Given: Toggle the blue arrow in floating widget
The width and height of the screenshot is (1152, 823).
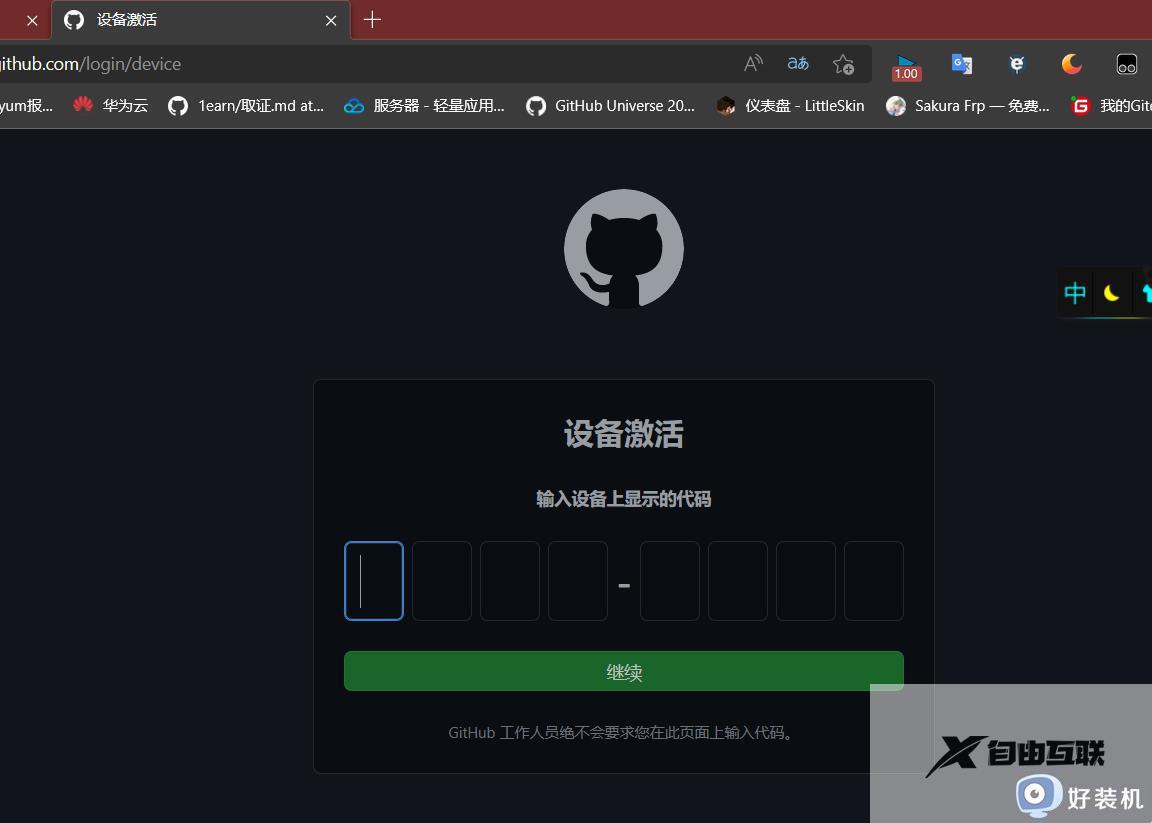Looking at the screenshot, I should (x=1145, y=293).
